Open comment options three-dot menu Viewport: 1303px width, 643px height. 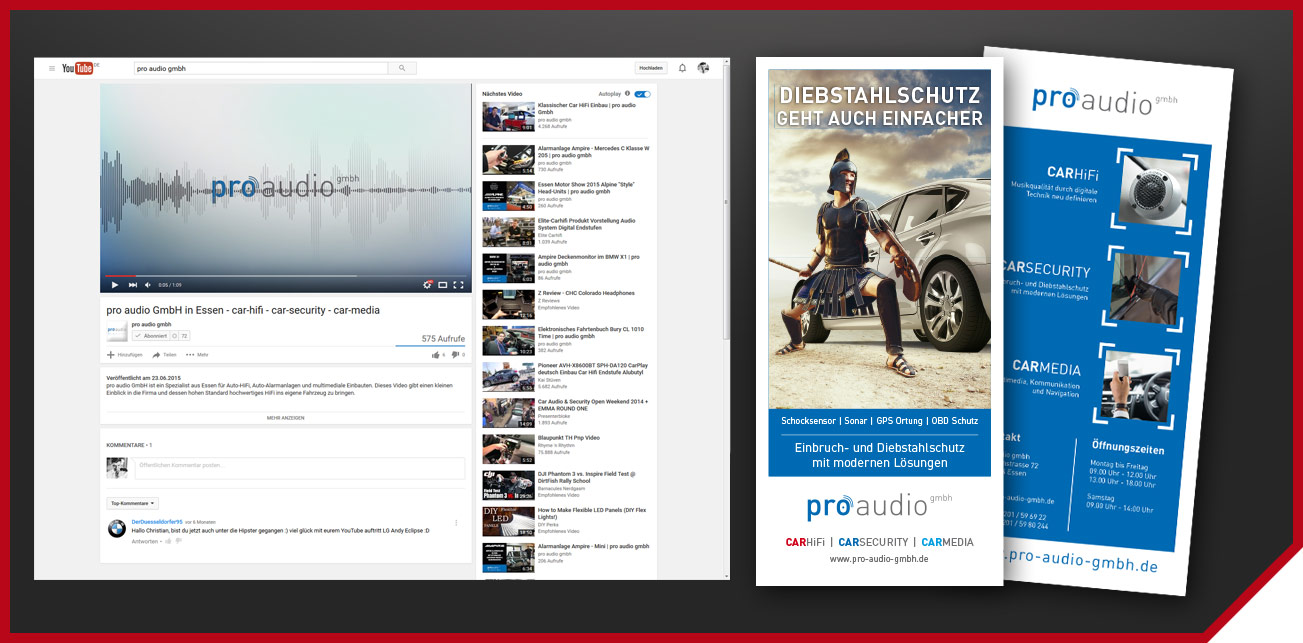point(457,523)
